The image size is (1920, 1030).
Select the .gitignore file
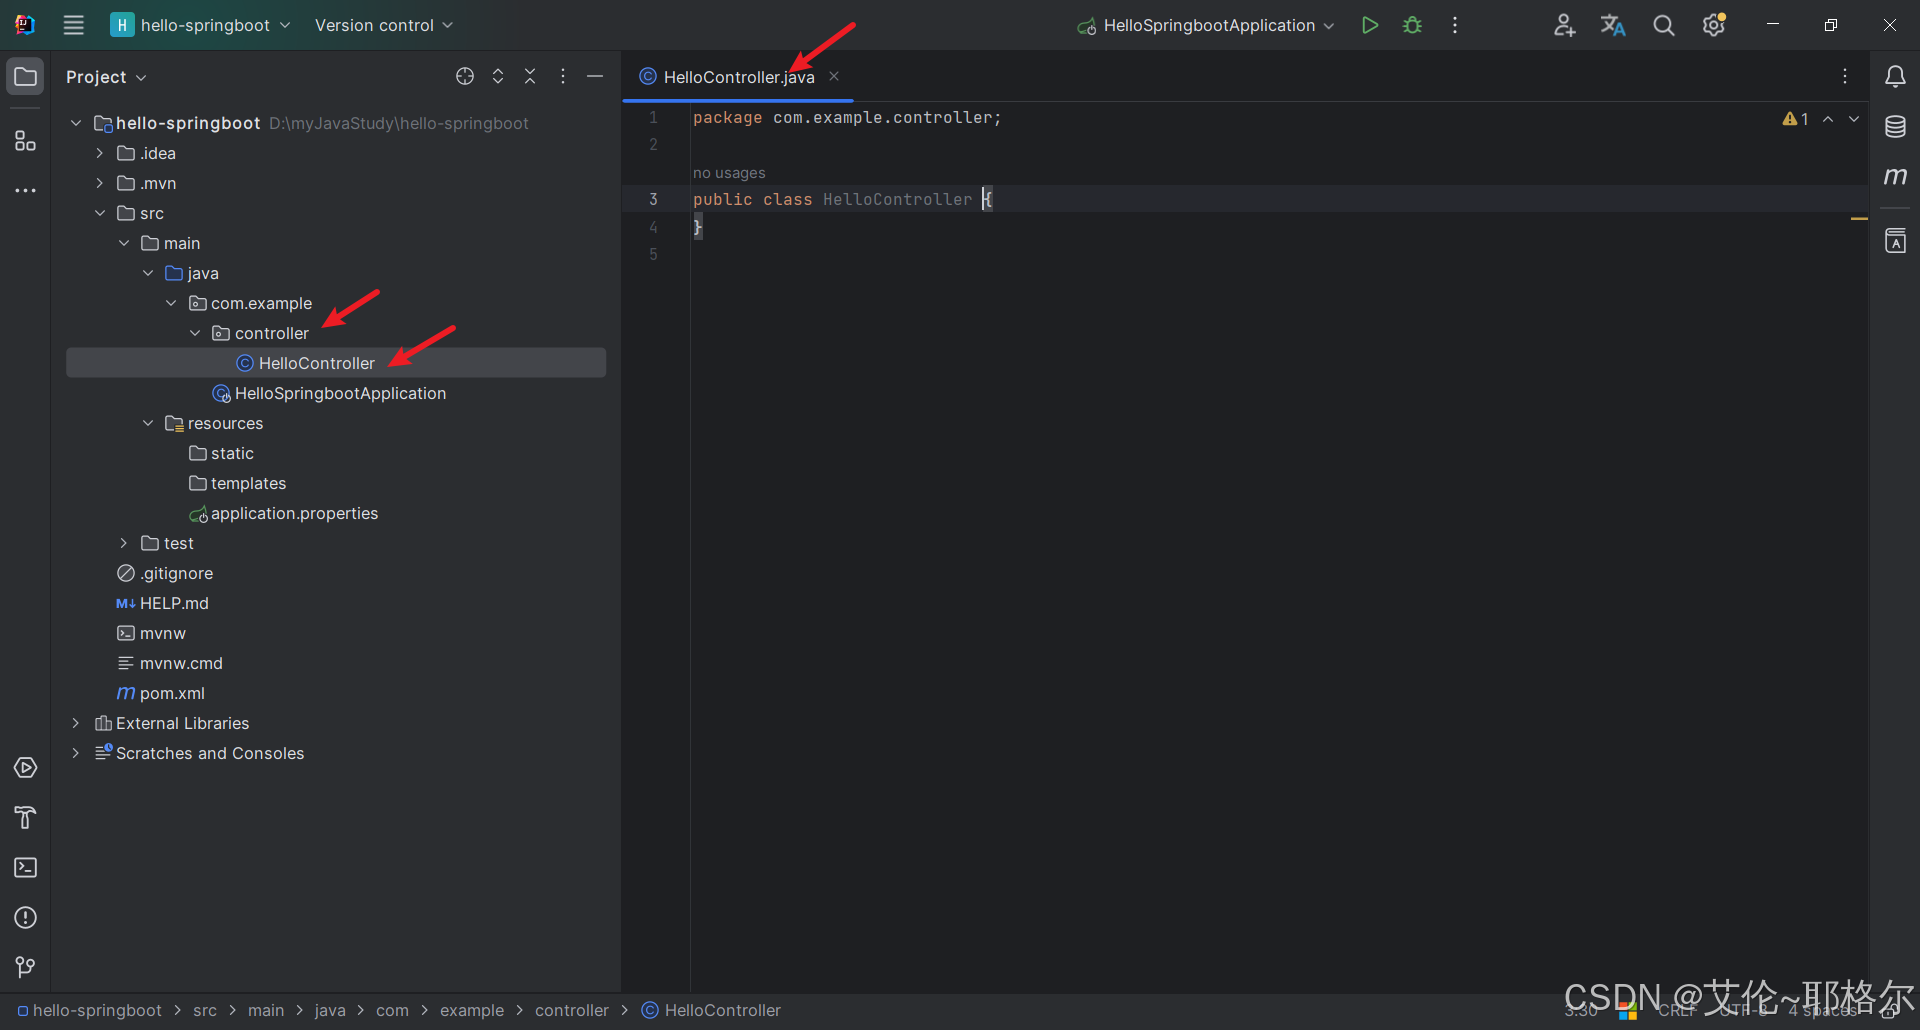(336, 573)
